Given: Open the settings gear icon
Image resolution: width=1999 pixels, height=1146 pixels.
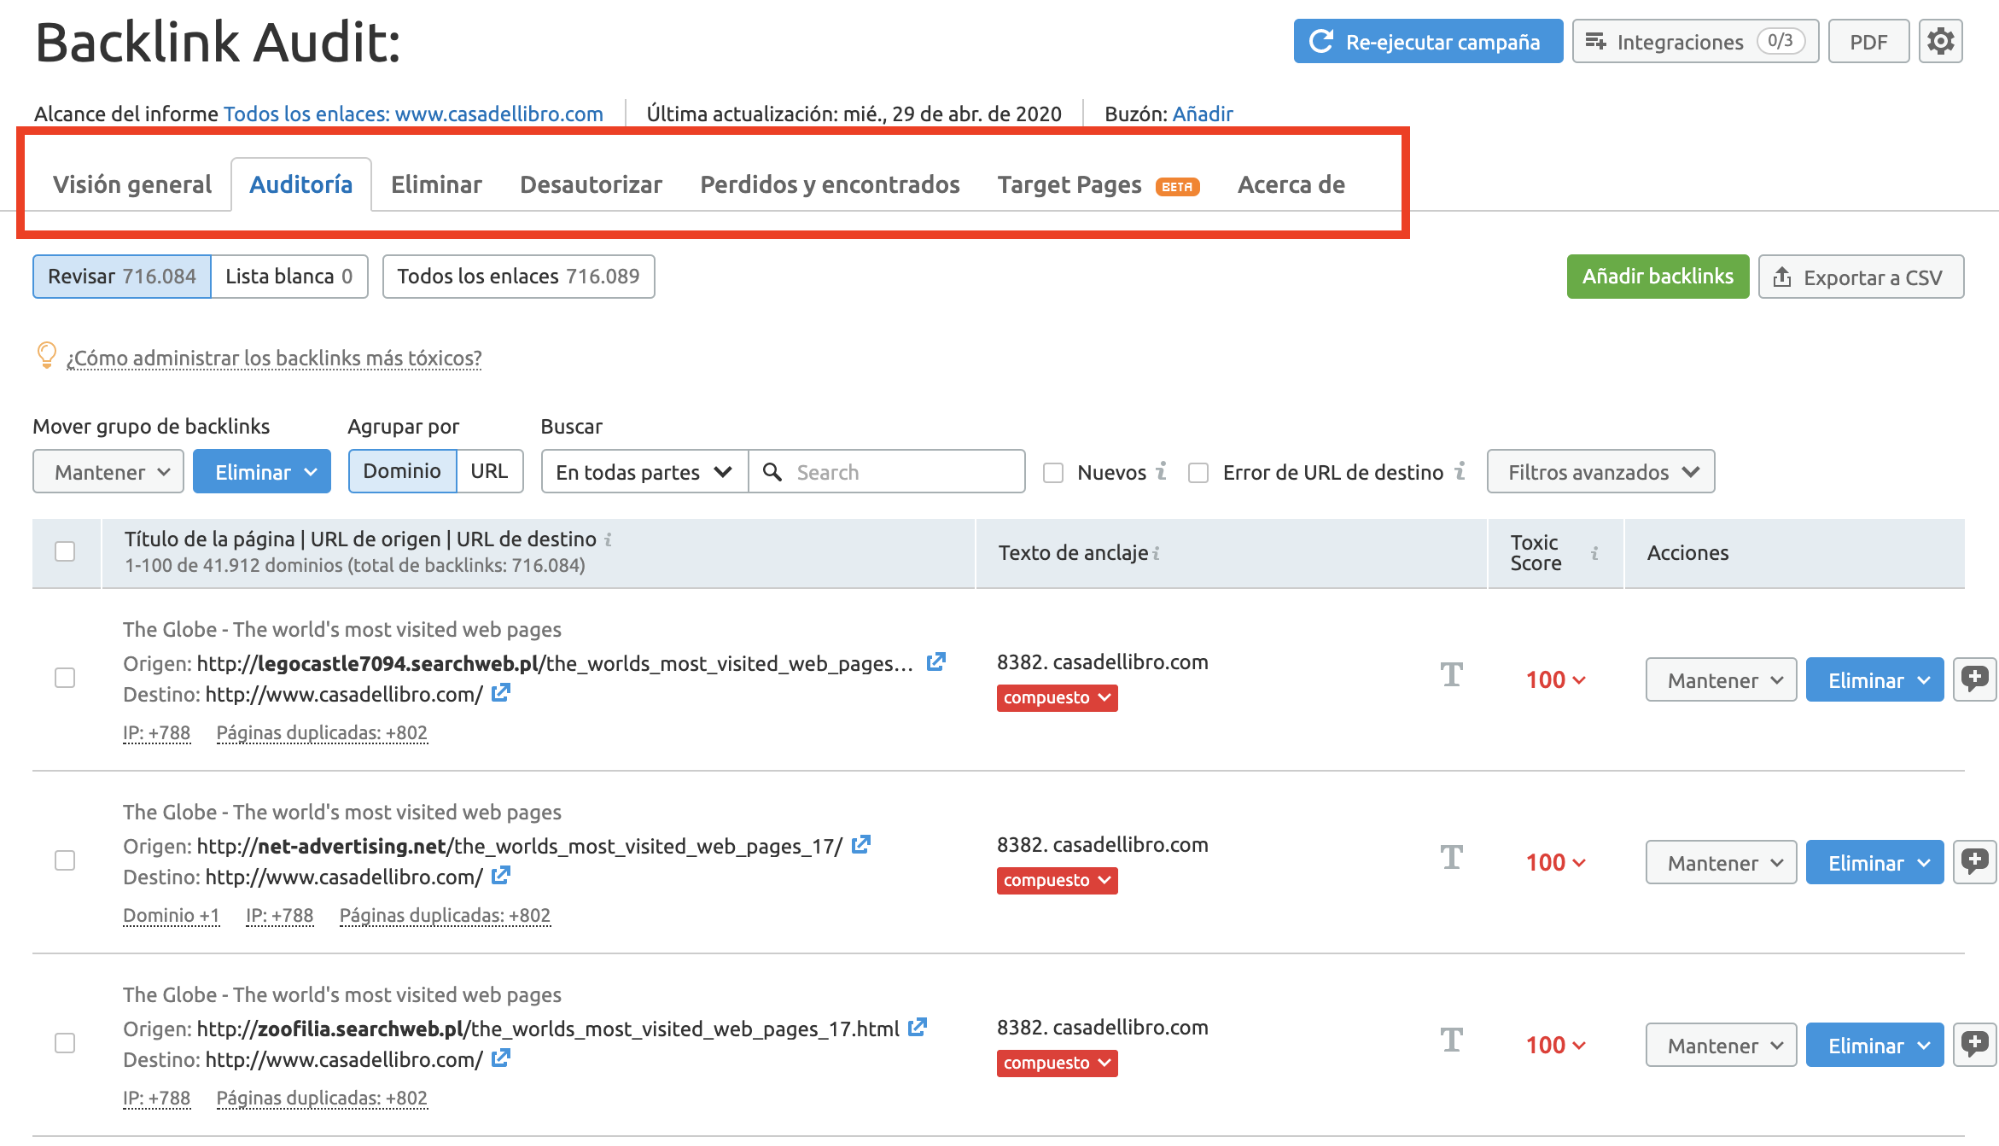Looking at the screenshot, I should coord(1940,42).
